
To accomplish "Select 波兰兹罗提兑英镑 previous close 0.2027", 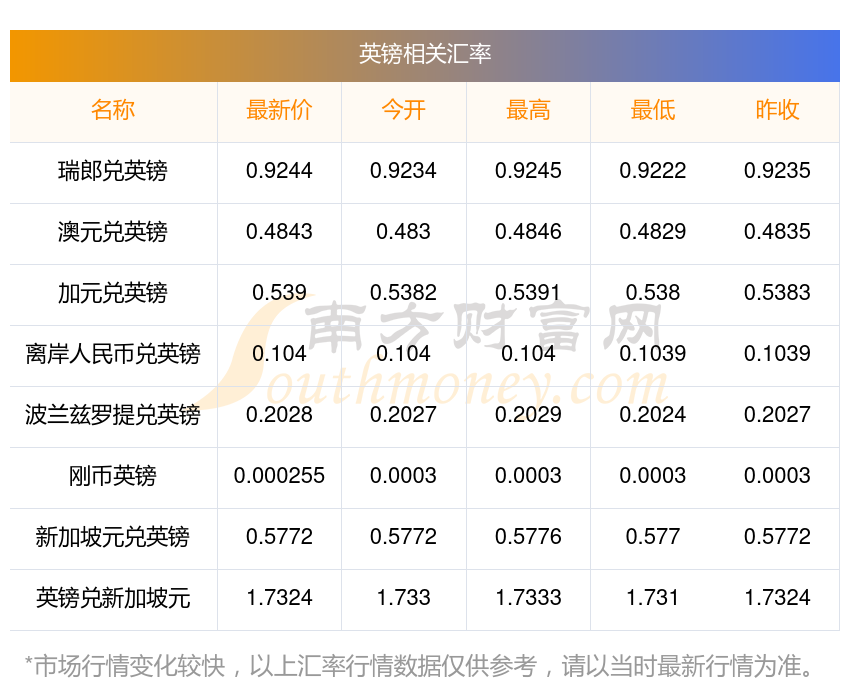I will click(777, 415).
